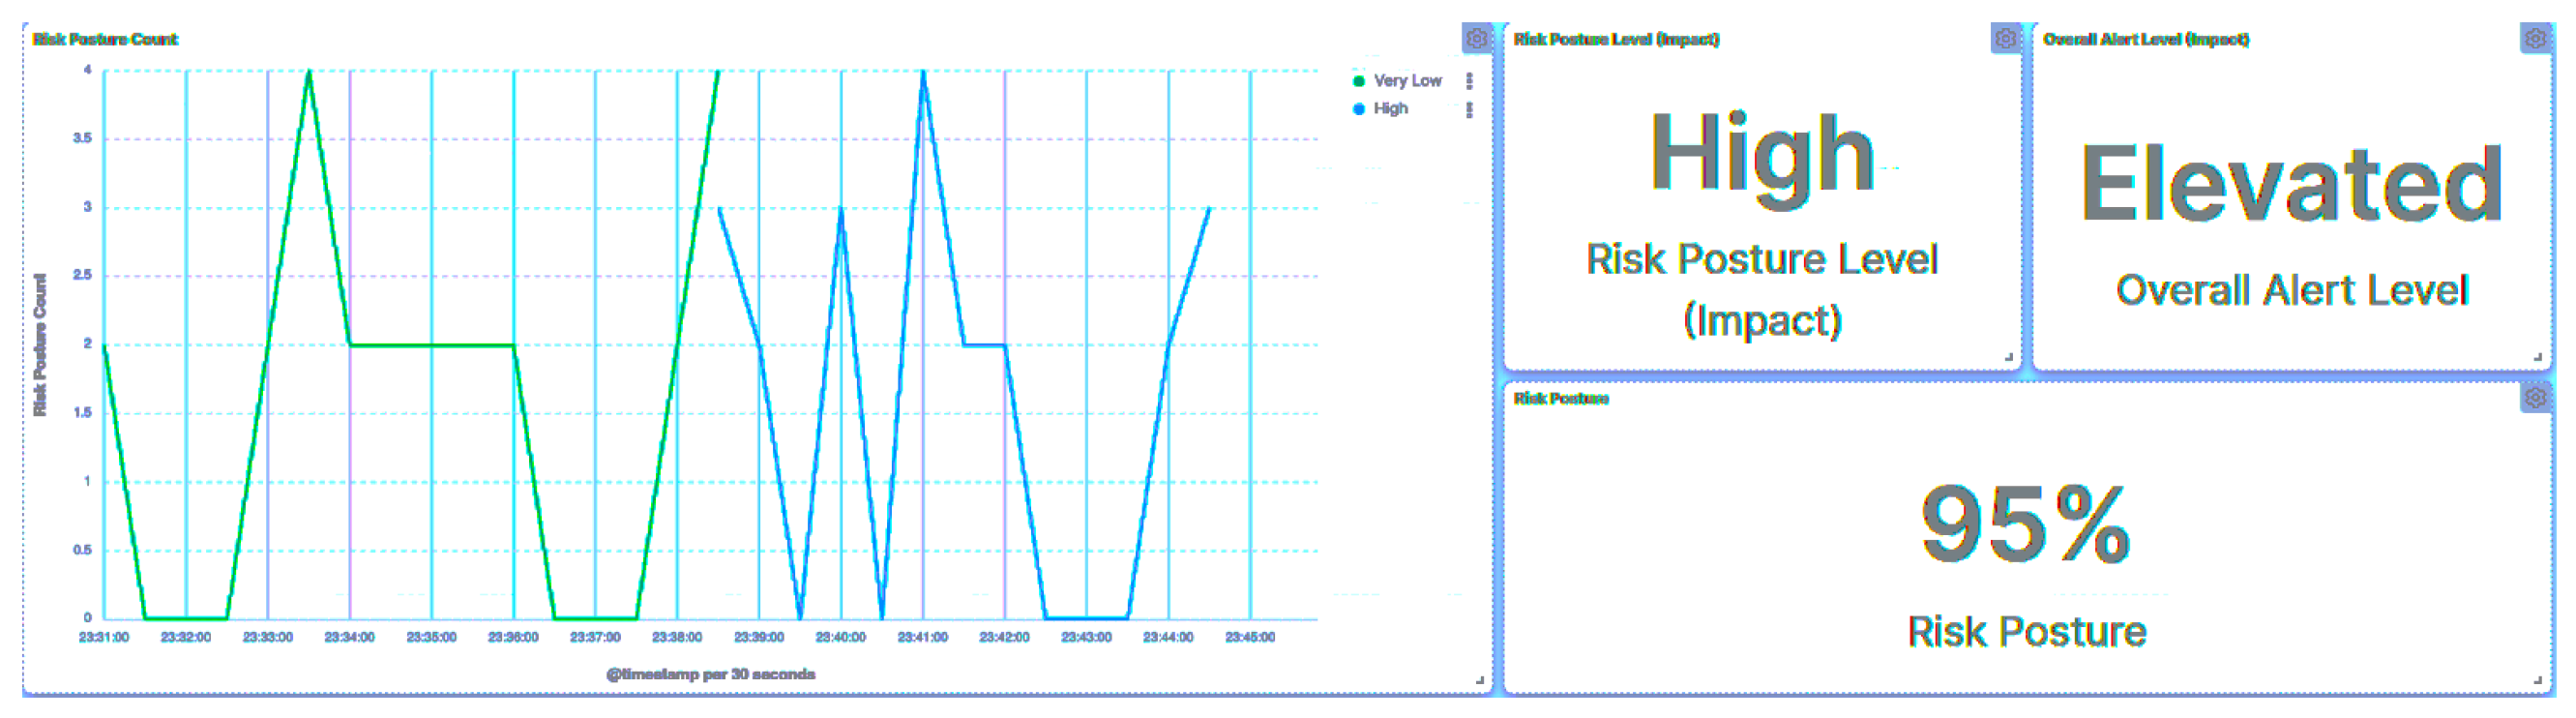Open gear options for Overall Alert Level (Impact) panel
2576x718 pixels.
click(x=2536, y=39)
